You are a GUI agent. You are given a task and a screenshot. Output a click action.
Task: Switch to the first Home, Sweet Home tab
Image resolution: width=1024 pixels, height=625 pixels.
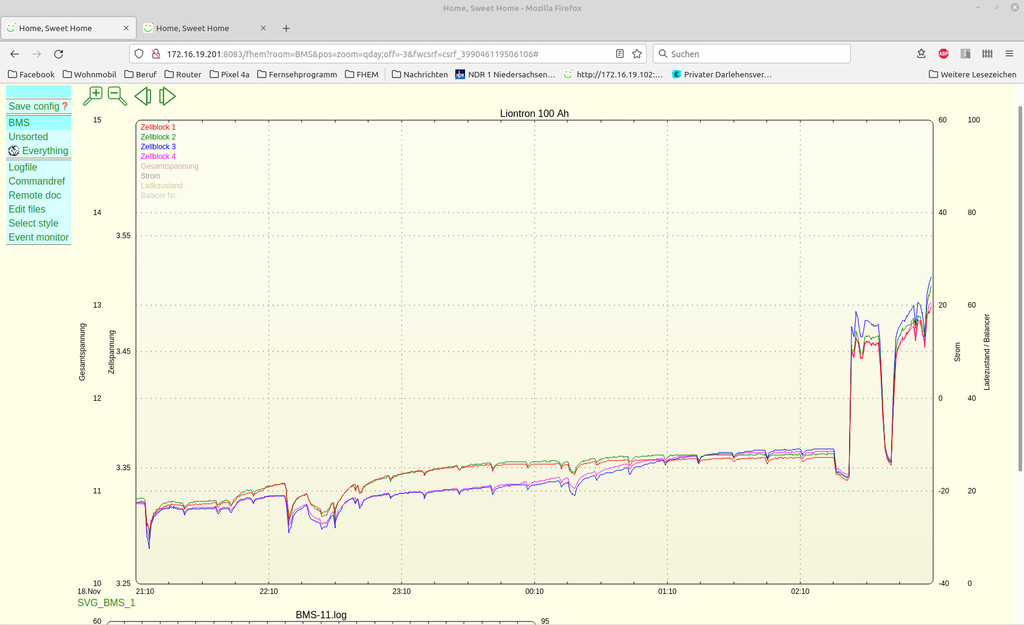coord(69,28)
